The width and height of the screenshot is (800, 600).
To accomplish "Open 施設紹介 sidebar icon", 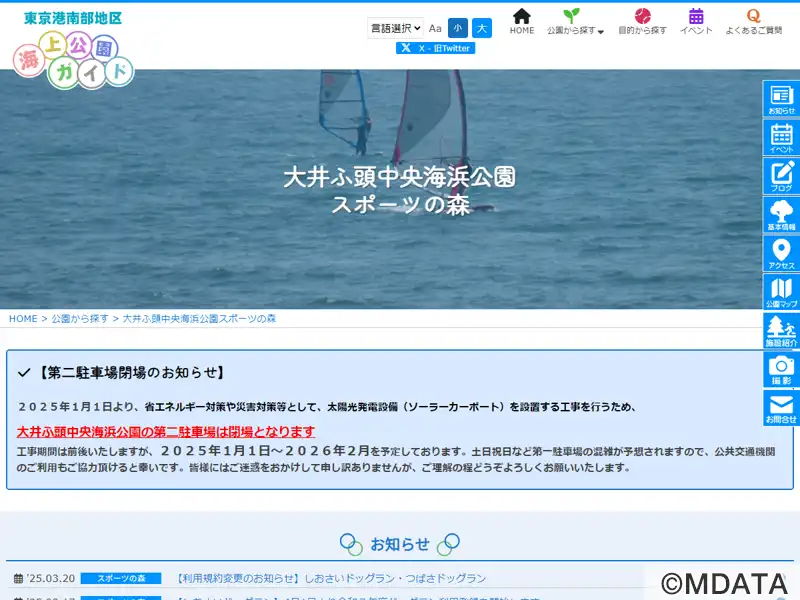I will (781, 331).
